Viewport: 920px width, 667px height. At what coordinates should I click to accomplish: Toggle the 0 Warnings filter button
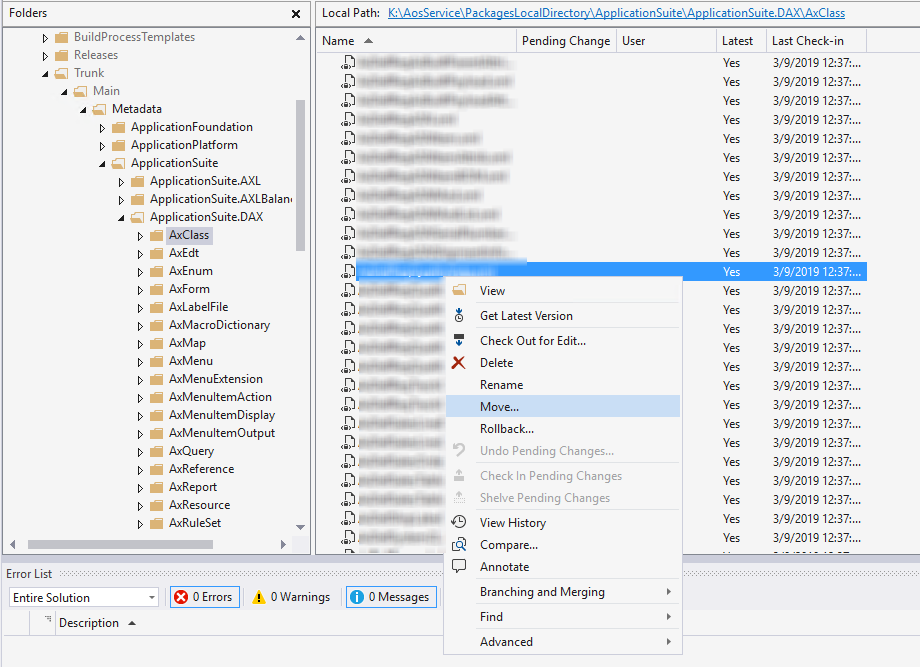click(x=290, y=597)
